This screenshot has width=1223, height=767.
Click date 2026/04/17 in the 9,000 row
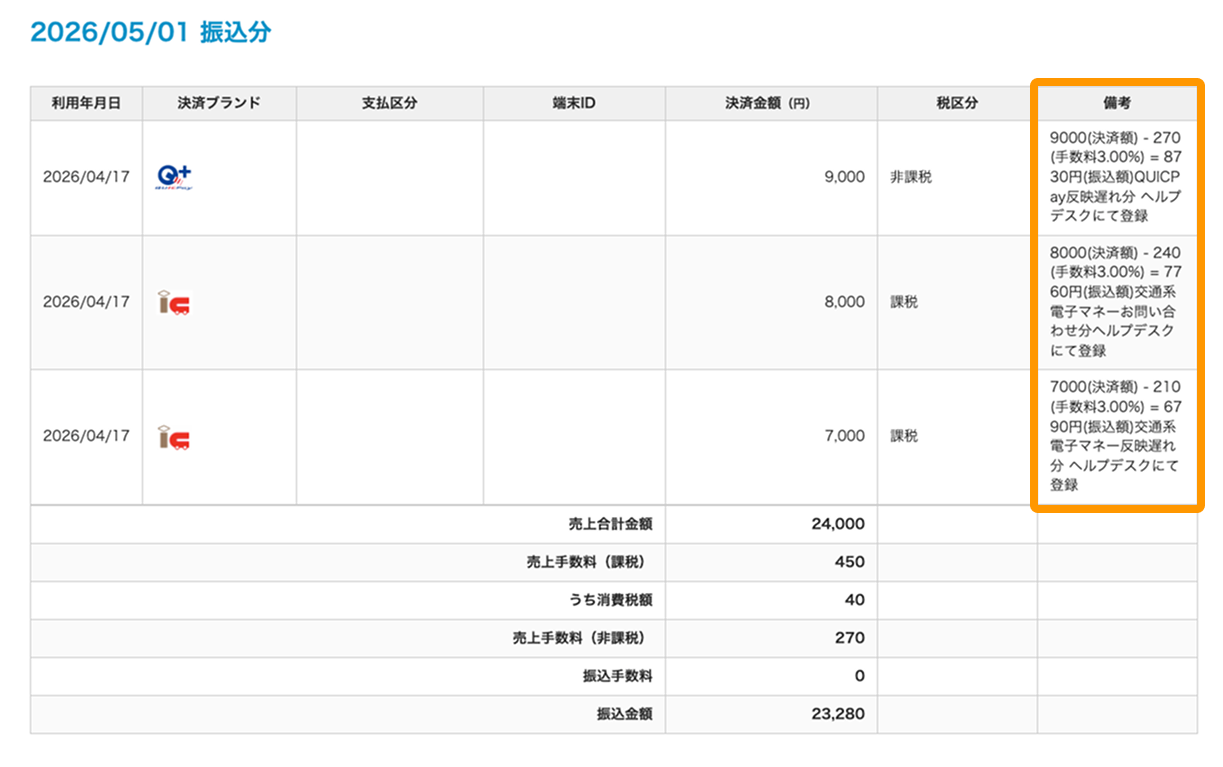coord(86,177)
